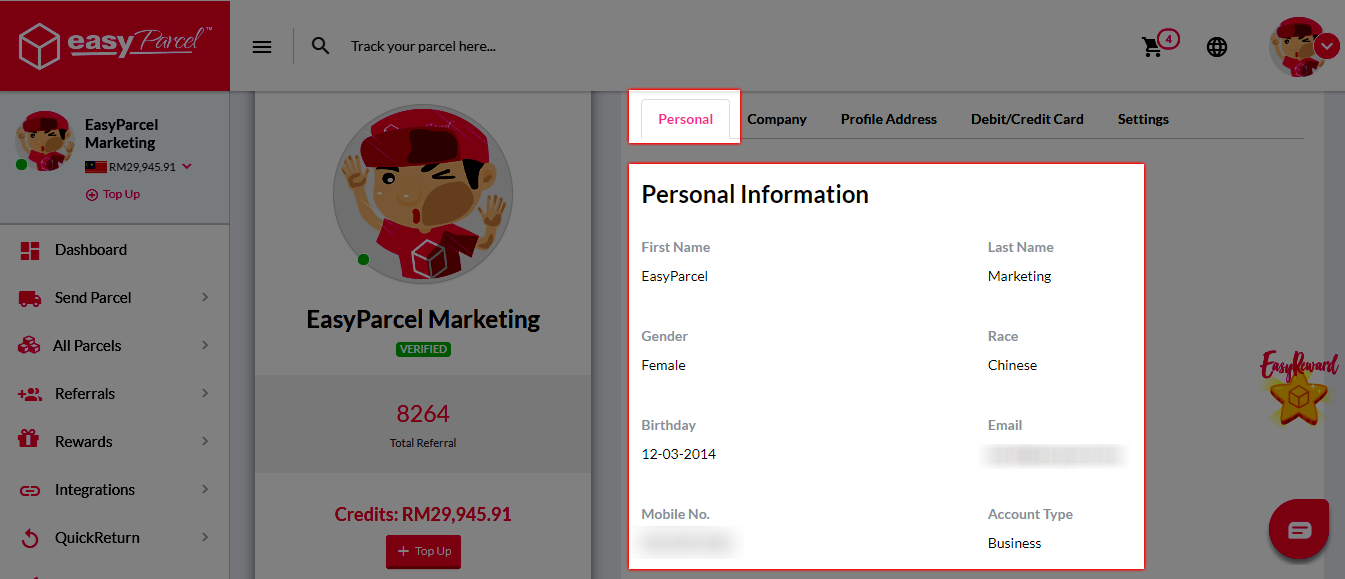Click the sidebar Top Up link
The height and width of the screenshot is (579, 1345).
(113, 194)
